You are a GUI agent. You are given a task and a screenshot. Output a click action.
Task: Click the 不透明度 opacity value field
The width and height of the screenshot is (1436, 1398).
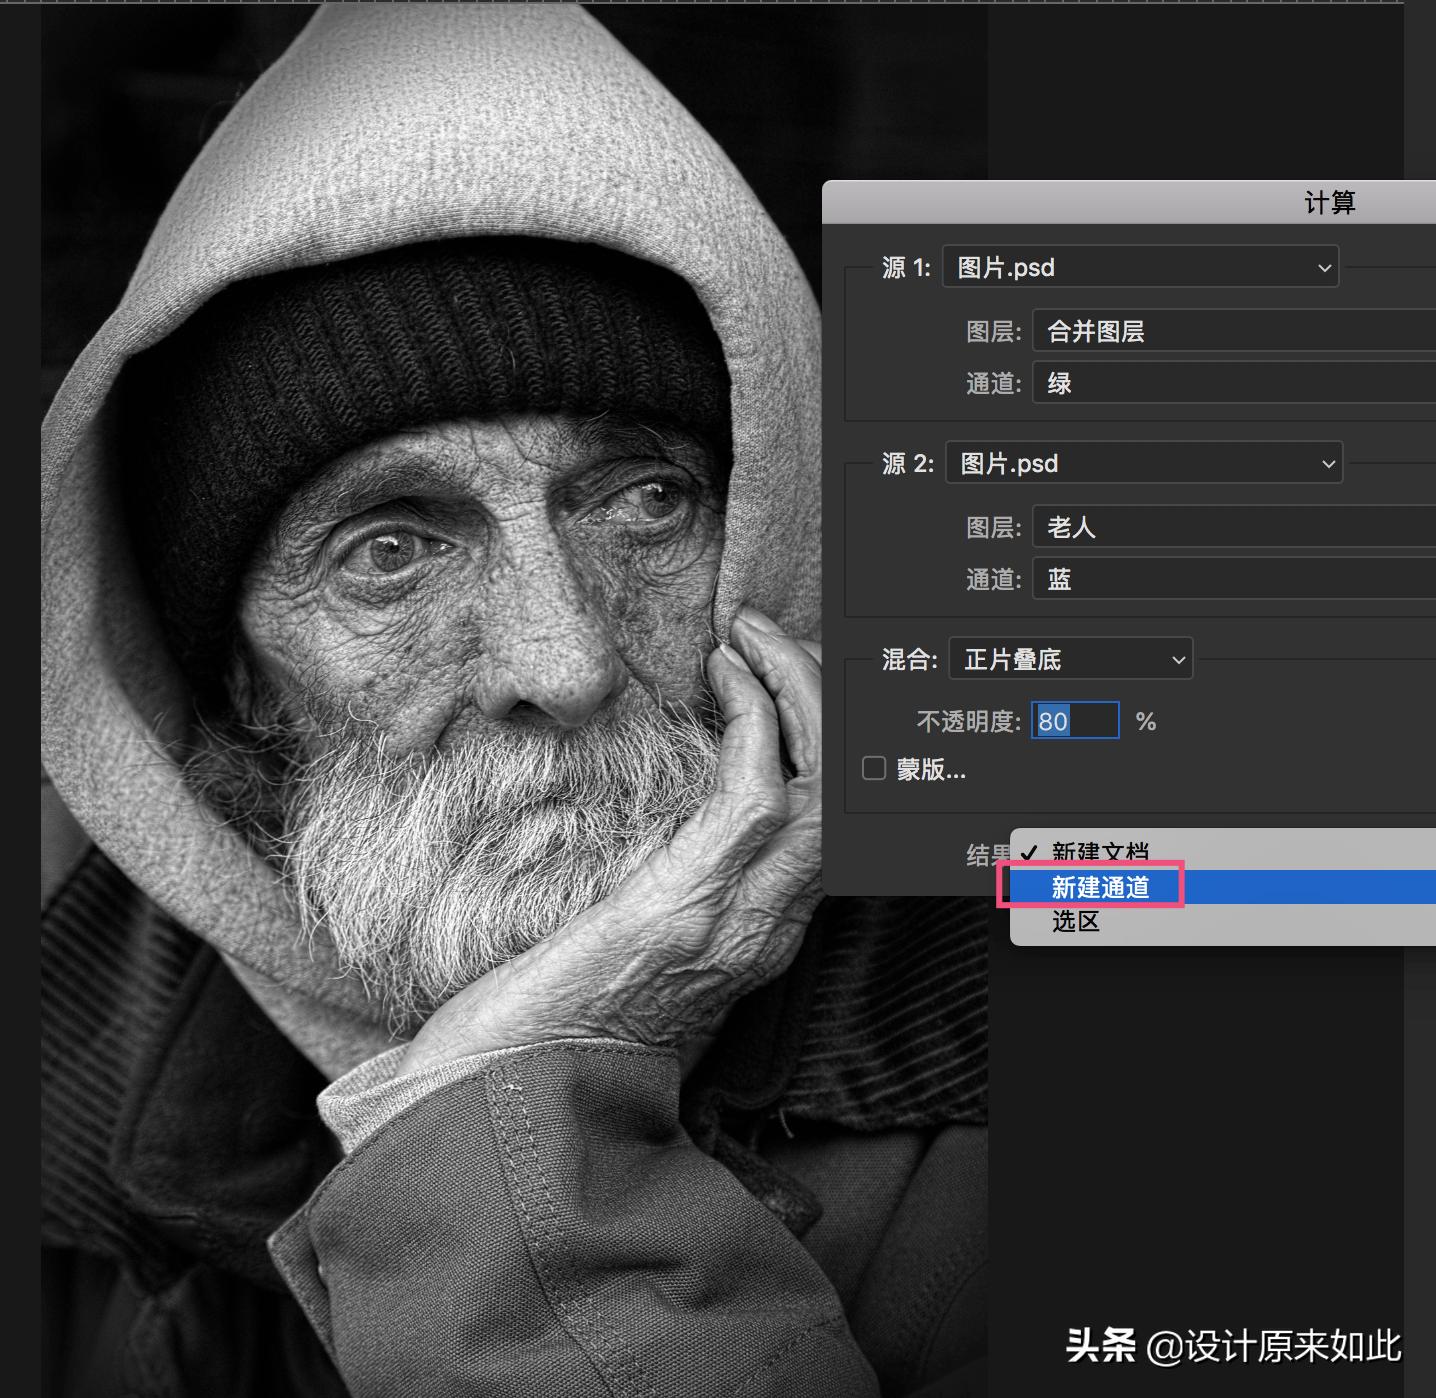tap(1074, 720)
